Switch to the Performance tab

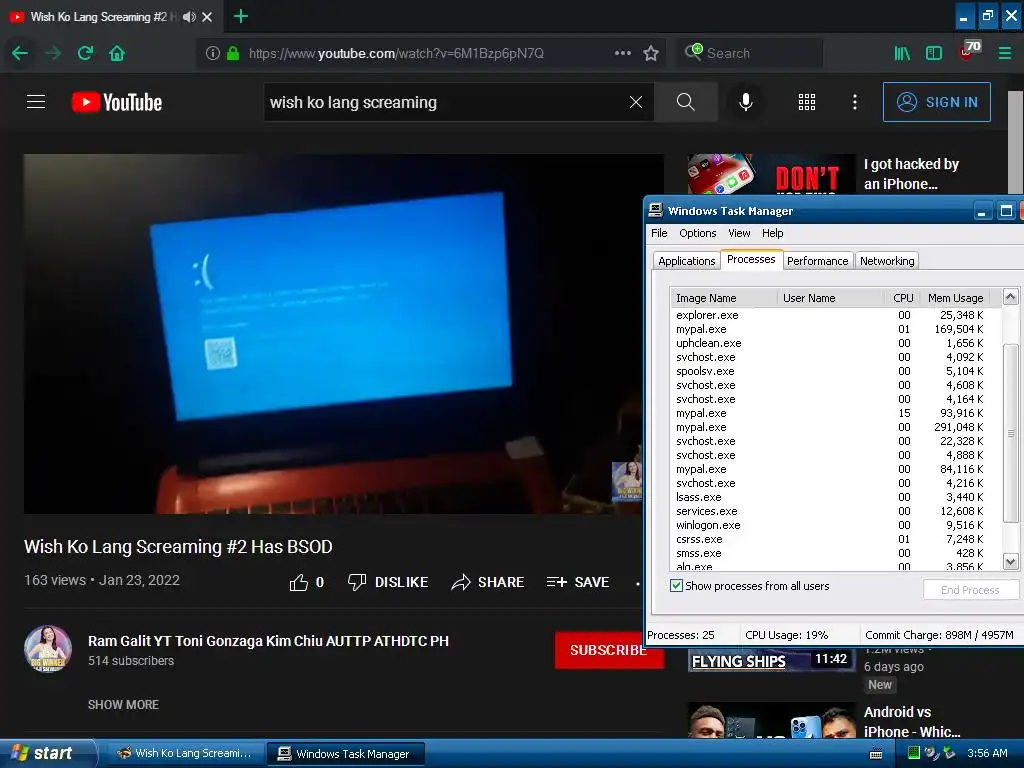coord(818,261)
